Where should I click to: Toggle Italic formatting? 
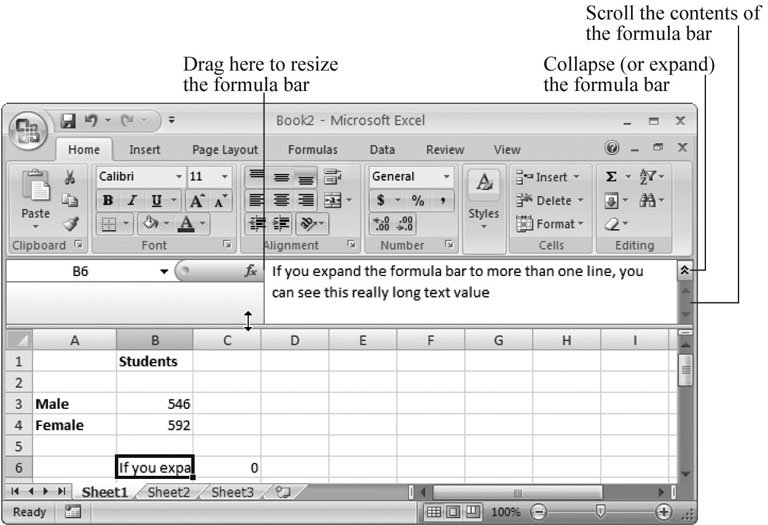(x=131, y=200)
